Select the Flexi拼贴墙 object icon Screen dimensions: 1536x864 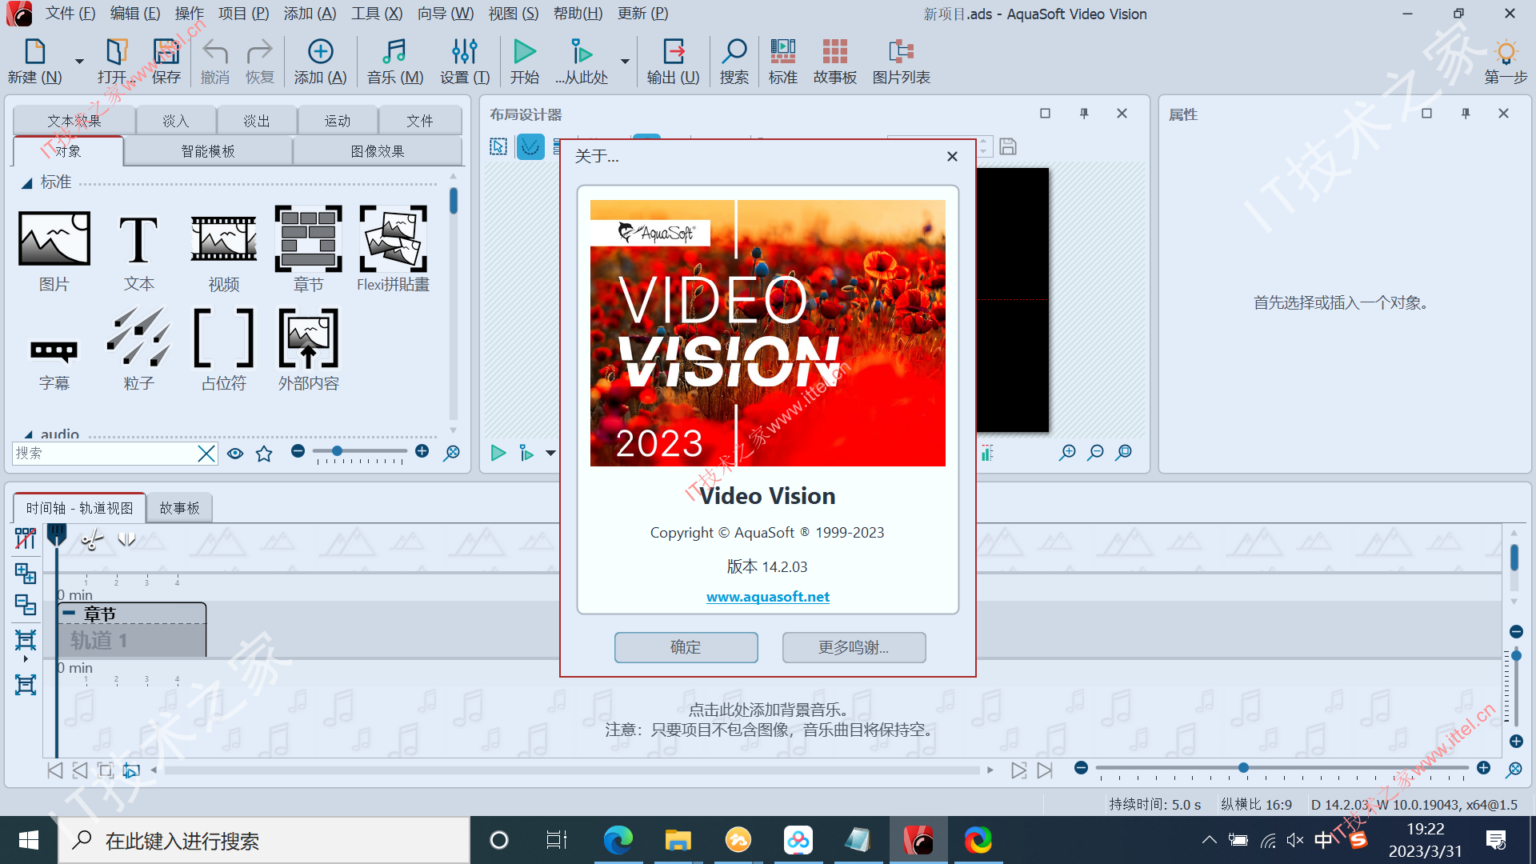tap(392, 240)
